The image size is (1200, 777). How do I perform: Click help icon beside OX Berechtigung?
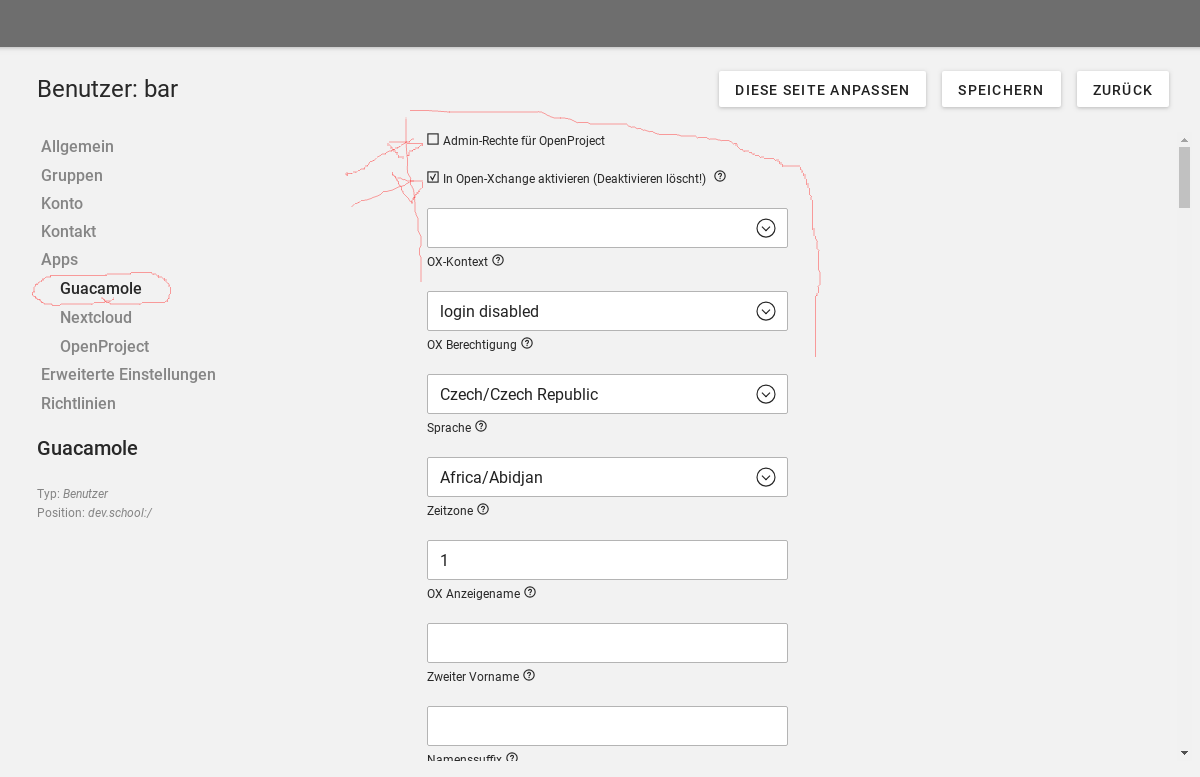527,344
